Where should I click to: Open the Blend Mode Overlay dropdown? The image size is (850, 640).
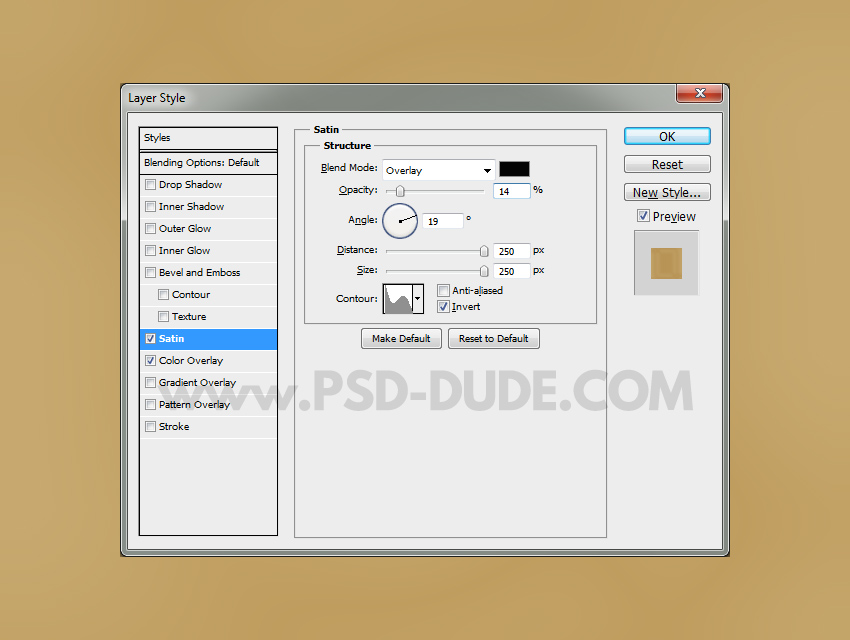tap(439, 170)
